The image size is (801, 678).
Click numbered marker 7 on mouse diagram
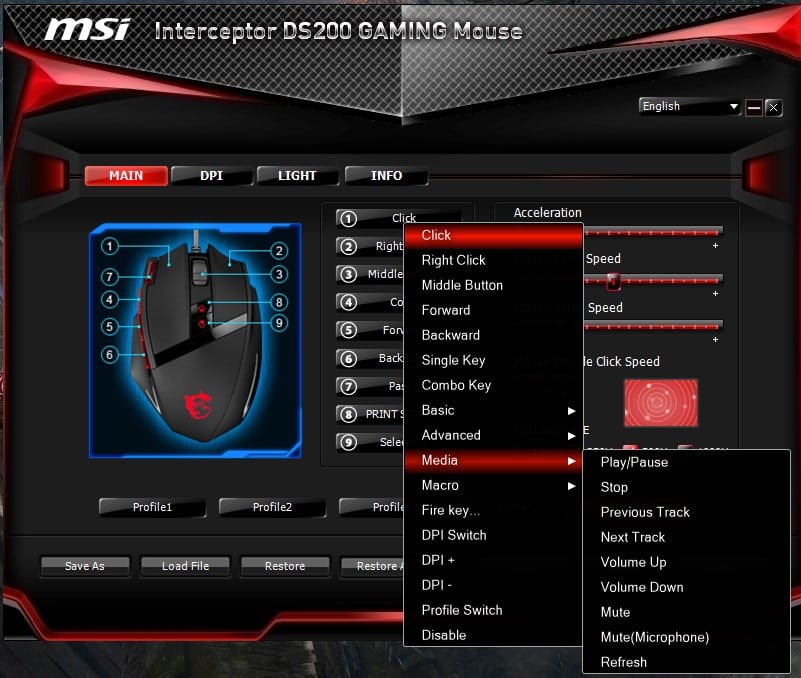coord(109,277)
